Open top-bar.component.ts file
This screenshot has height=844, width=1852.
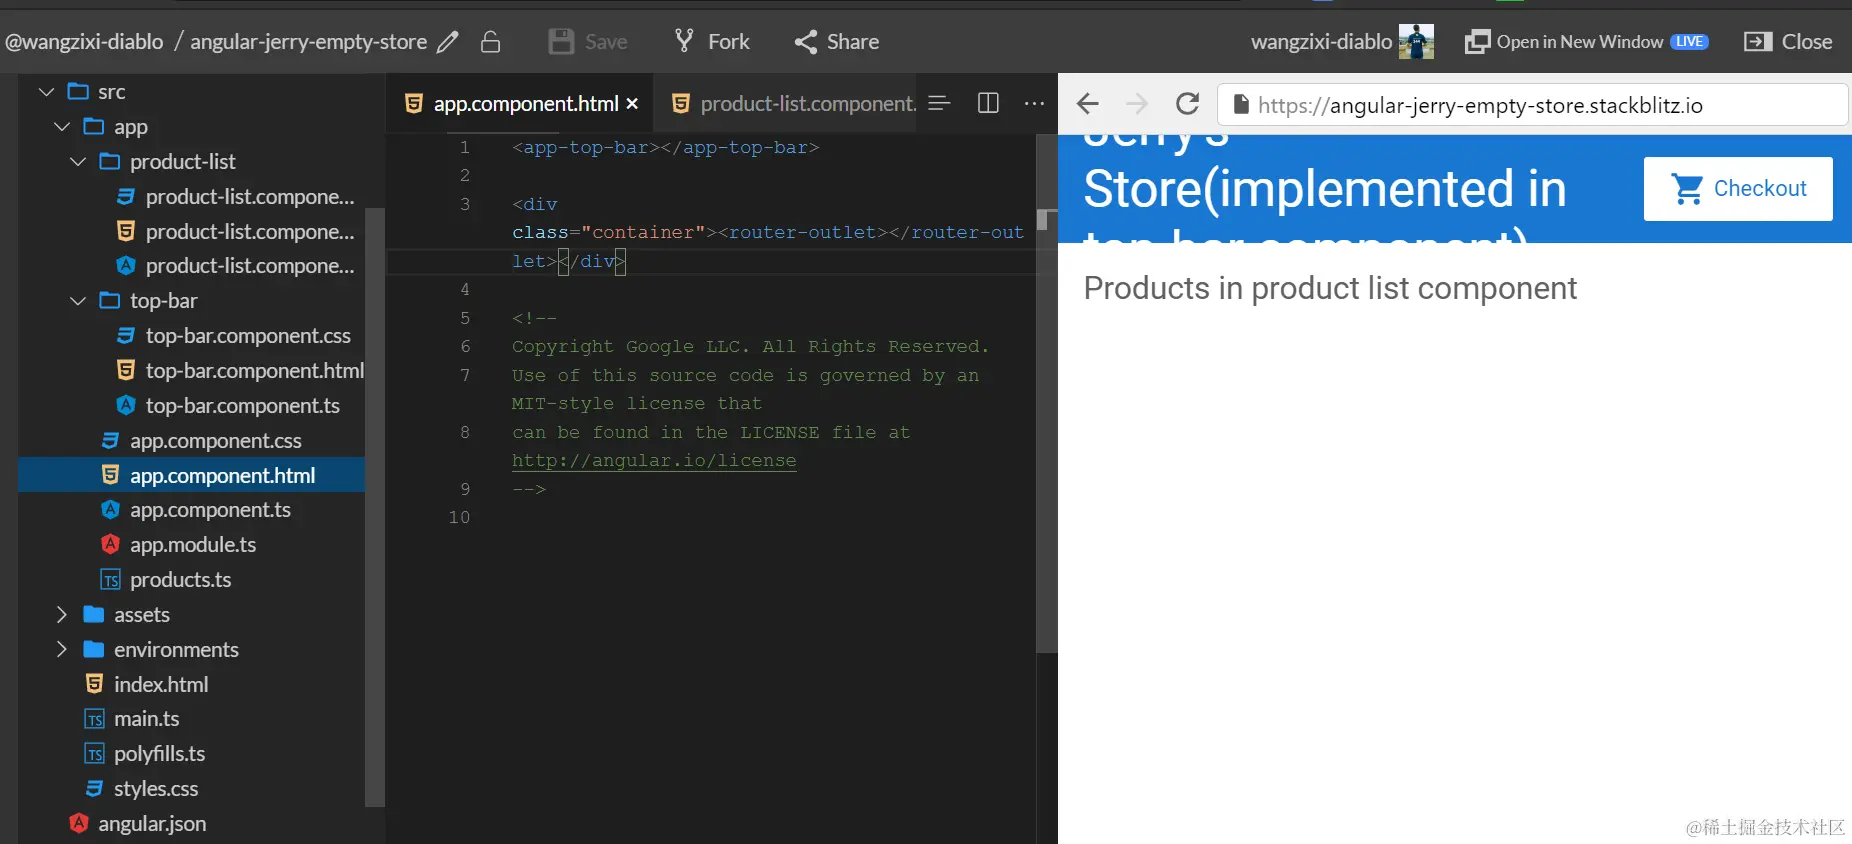pyautogui.click(x=243, y=406)
